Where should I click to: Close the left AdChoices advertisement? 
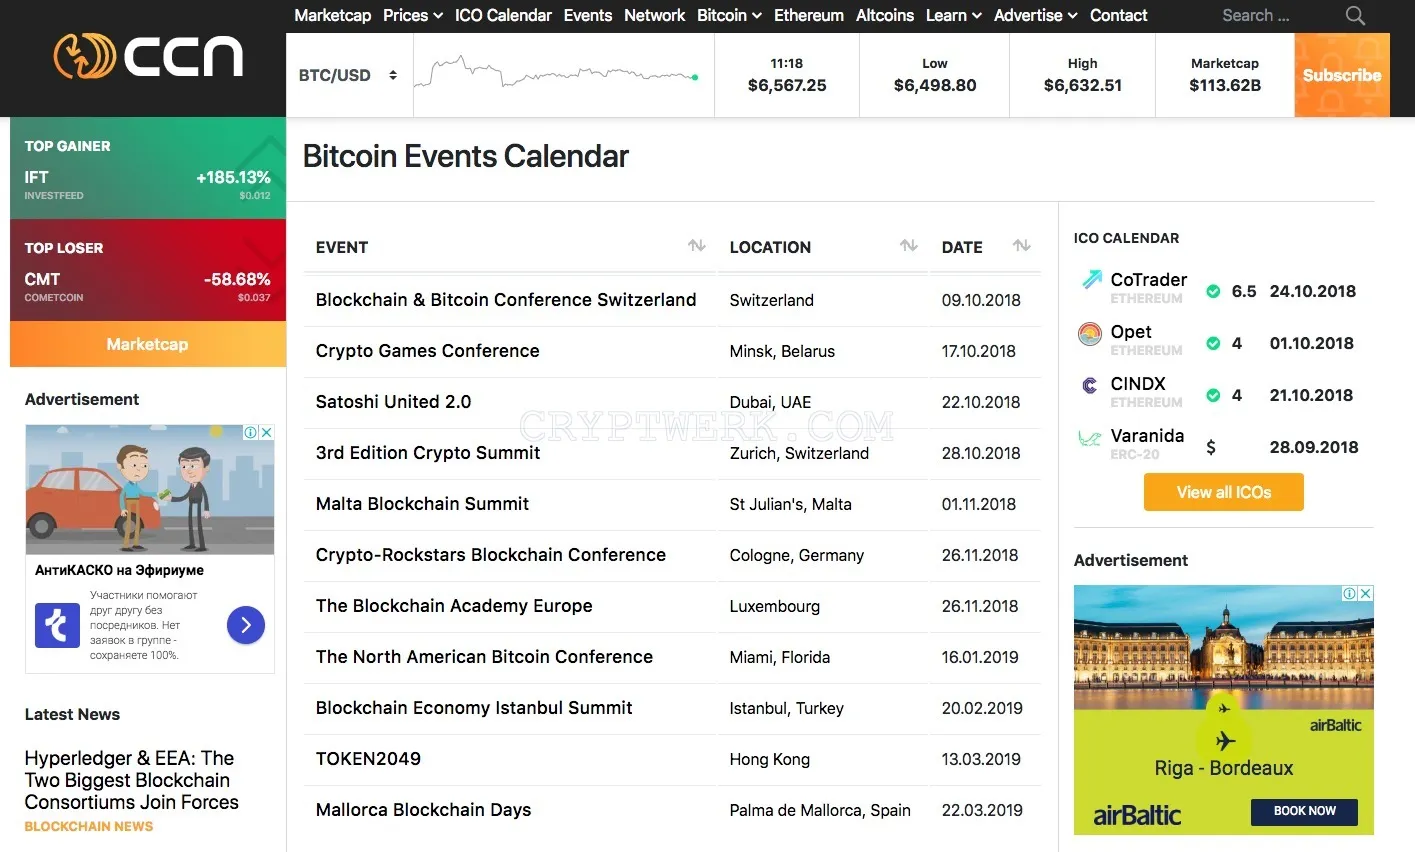[266, 433]
